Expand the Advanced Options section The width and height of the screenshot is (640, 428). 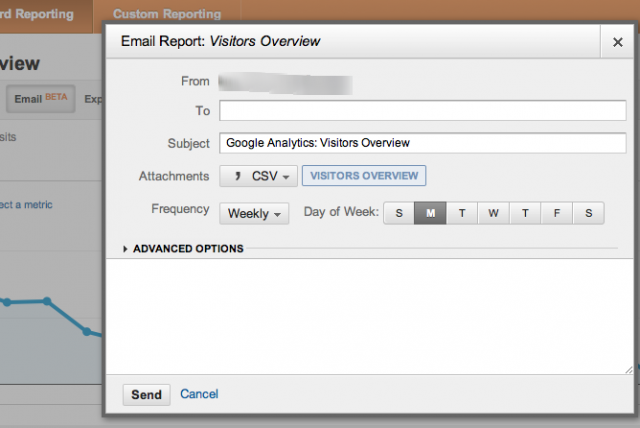click(183, 248)
